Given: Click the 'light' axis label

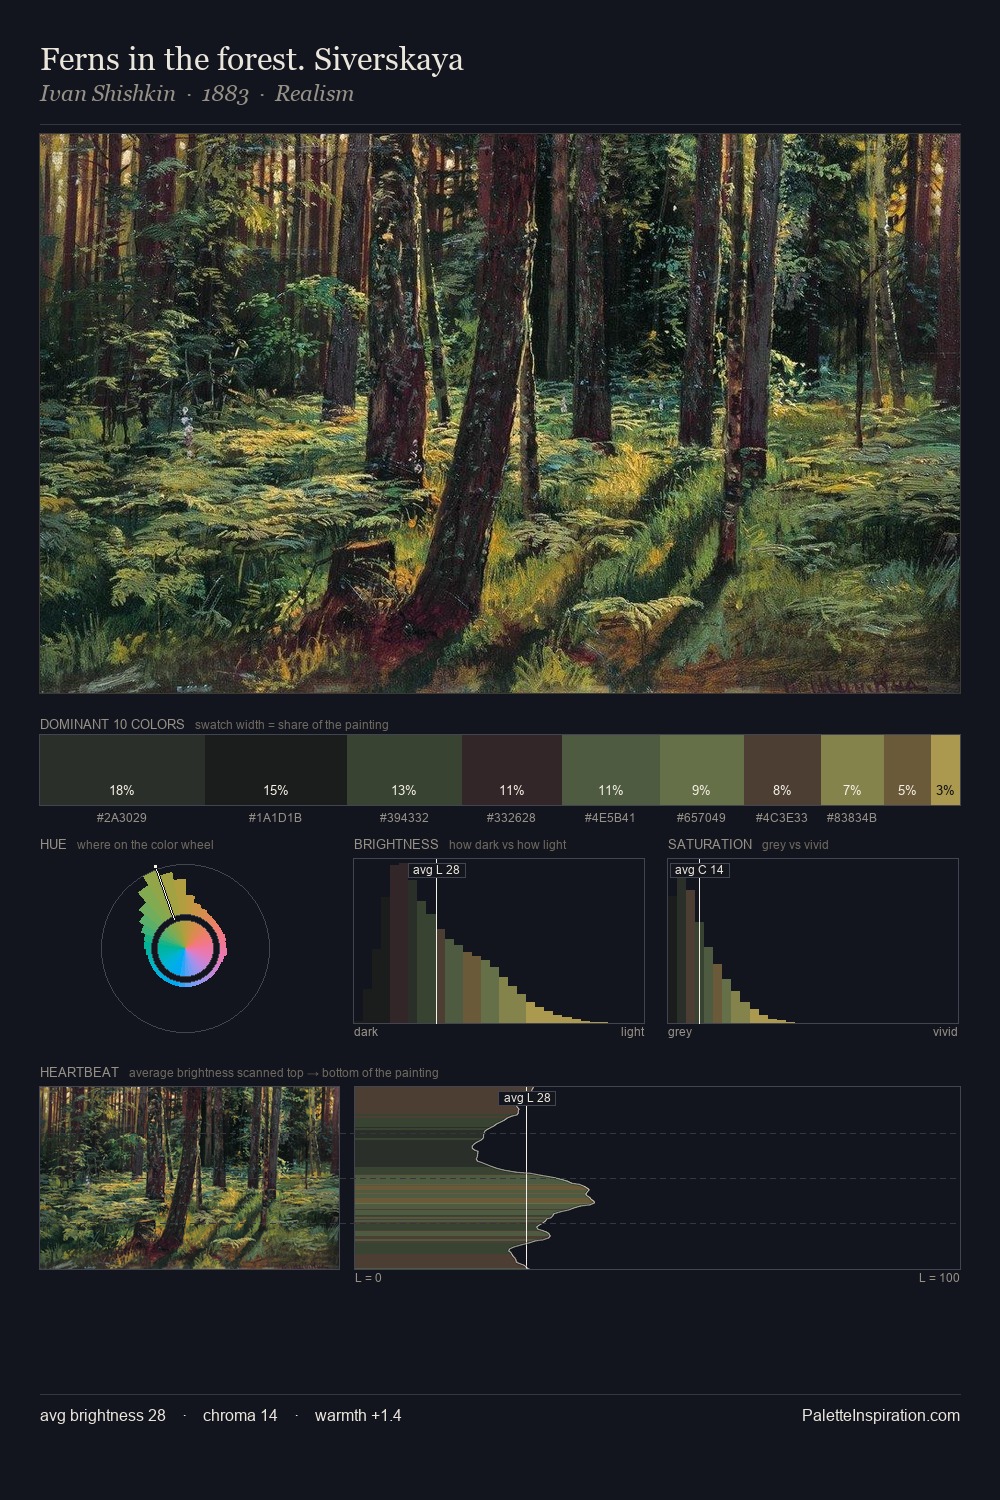Looking at the screenshot, I should coord(633,1032).
